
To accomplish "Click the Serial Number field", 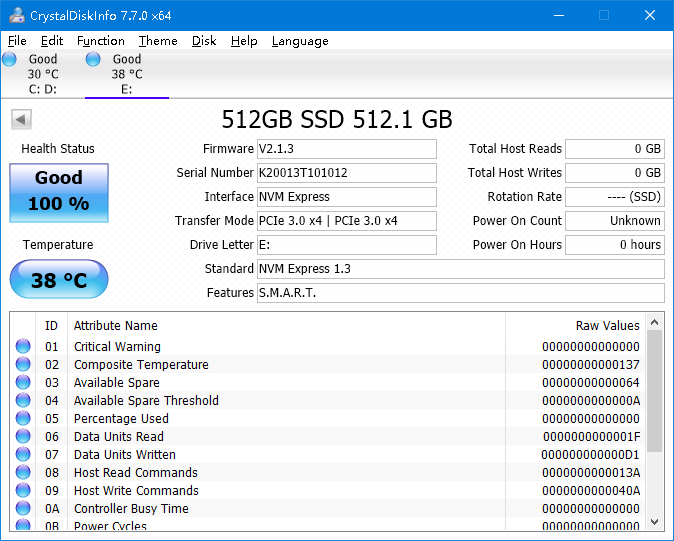I will (346, 173).
